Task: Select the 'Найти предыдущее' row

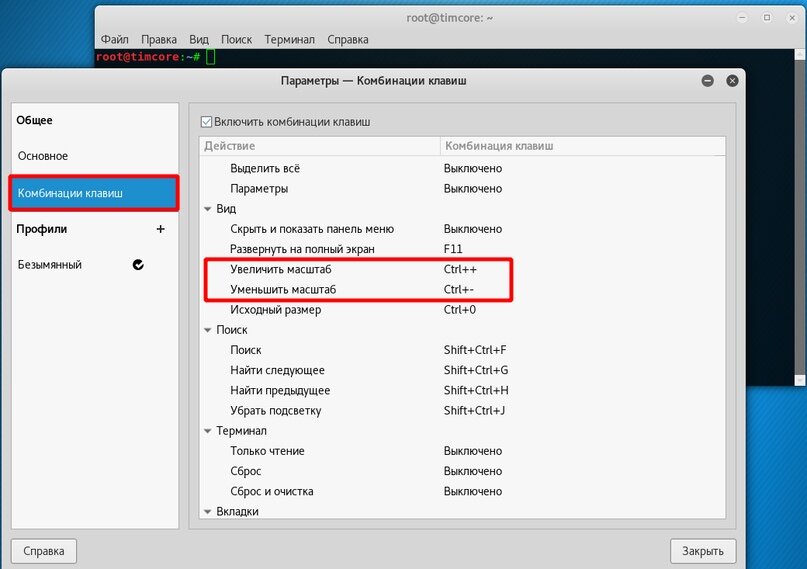Action: (x=462, y=390)
